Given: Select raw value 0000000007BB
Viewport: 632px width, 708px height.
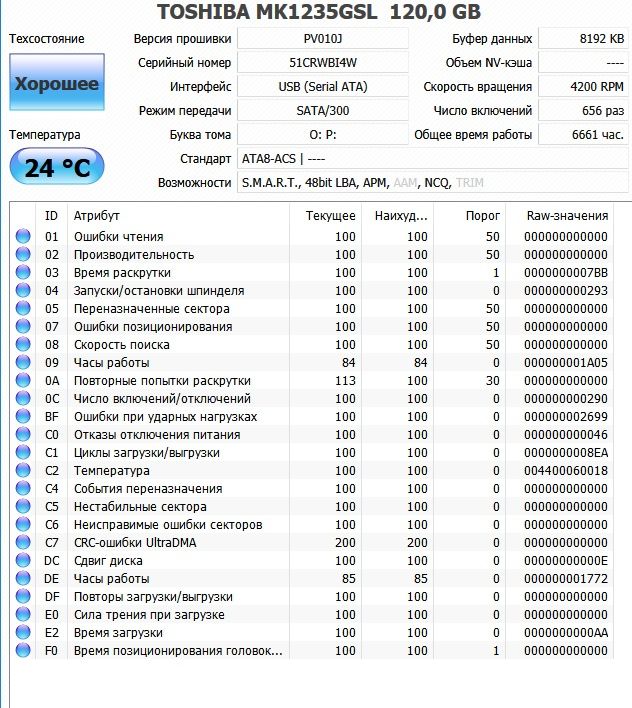Looking at the screenshot, I should click(x=566, y=273).
